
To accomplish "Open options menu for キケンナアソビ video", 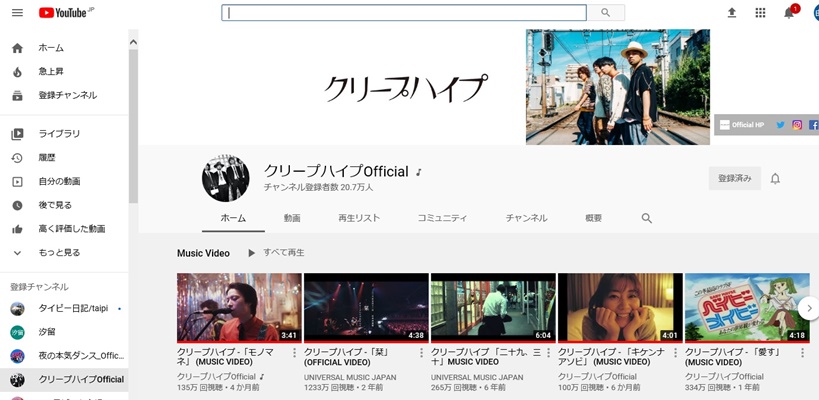I will (675, 353).
